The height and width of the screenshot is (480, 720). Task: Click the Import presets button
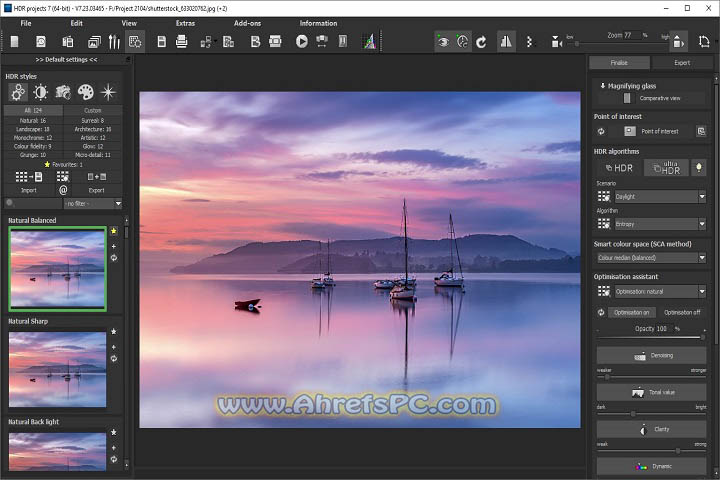coord(28,190)
